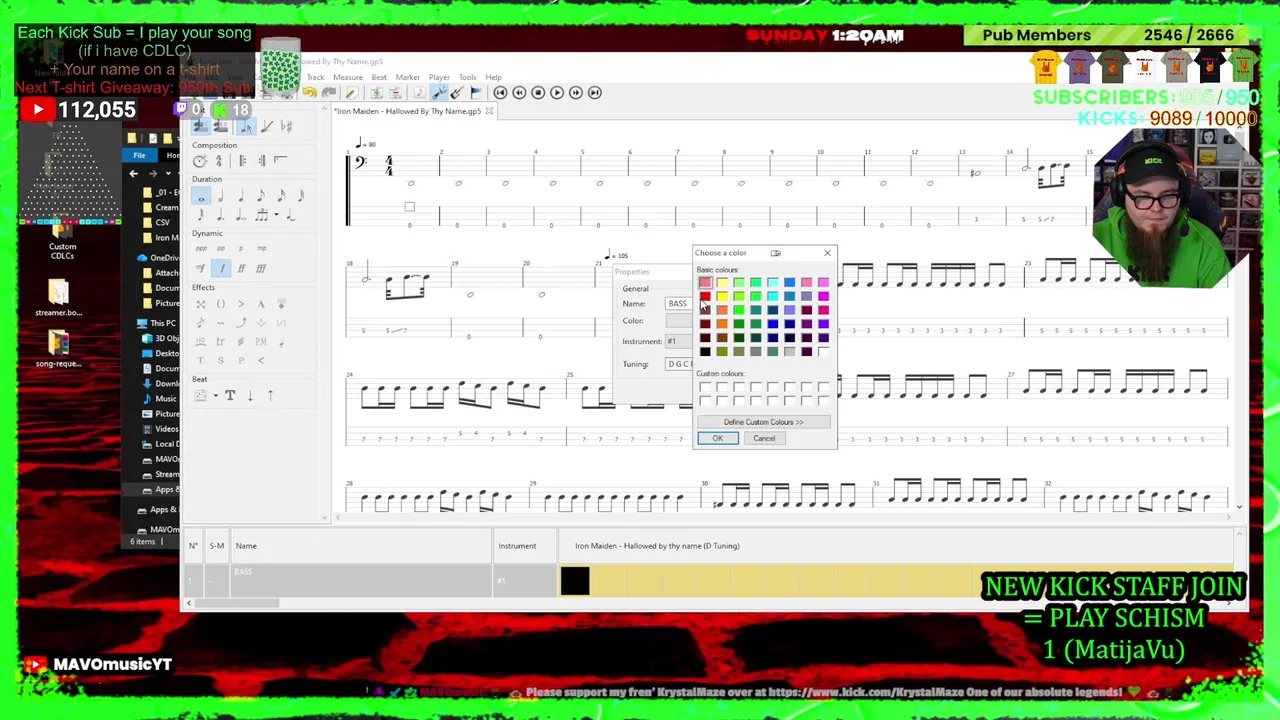Screen dimensions: 1280x720
Task: Open the chord icon in Beat panel
Action: 200,396
